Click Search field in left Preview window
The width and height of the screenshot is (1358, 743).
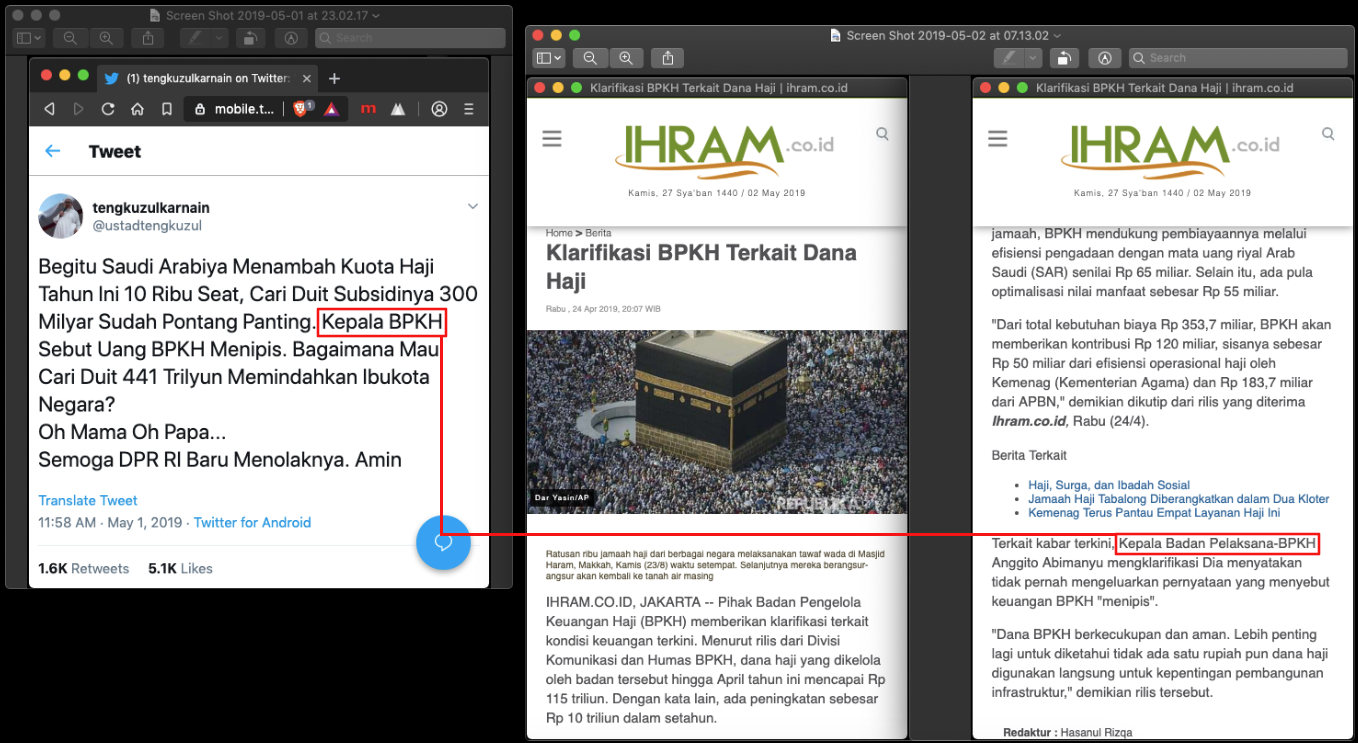coord(410,38)
